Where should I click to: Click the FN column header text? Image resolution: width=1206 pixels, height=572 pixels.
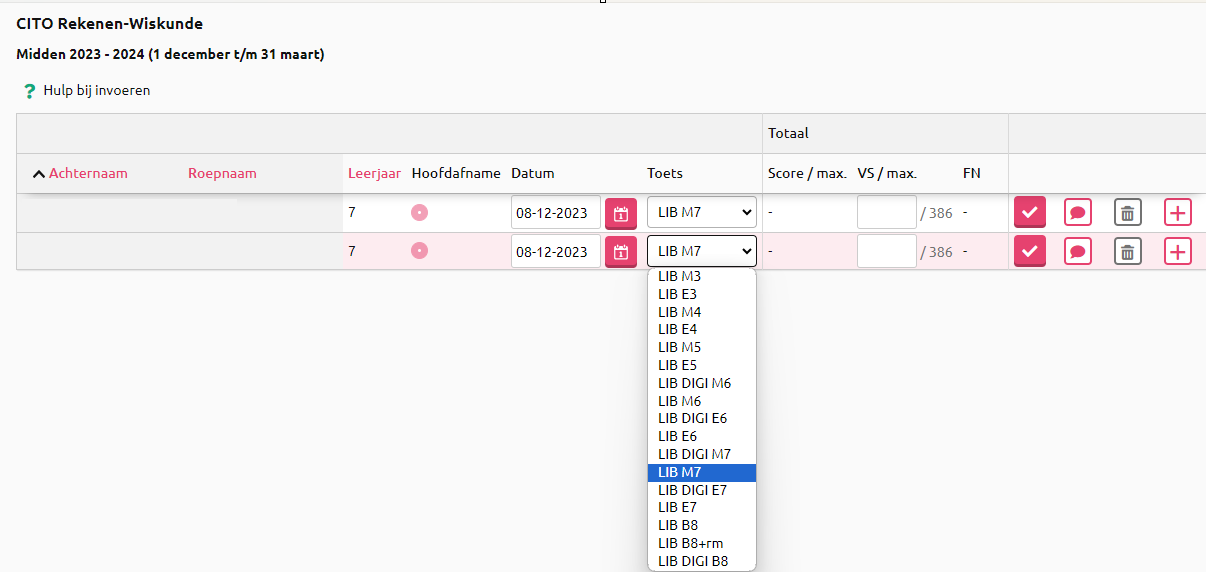click(972, 173)
